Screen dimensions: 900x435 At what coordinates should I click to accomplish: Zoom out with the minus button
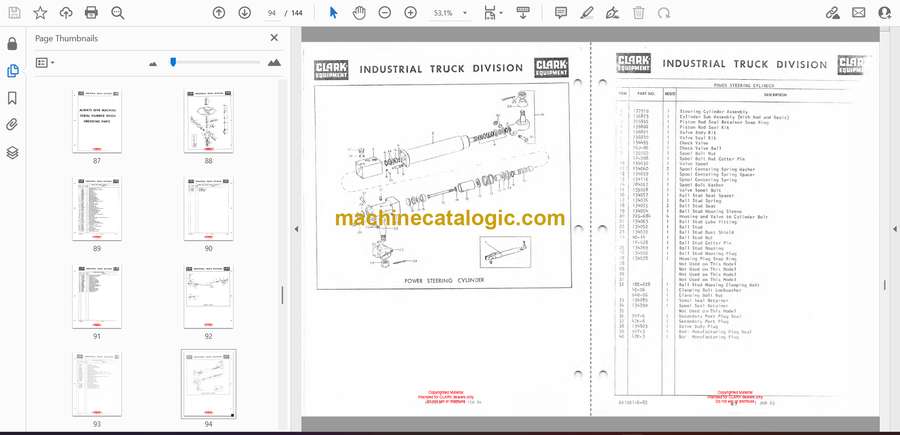pos(385,13)
